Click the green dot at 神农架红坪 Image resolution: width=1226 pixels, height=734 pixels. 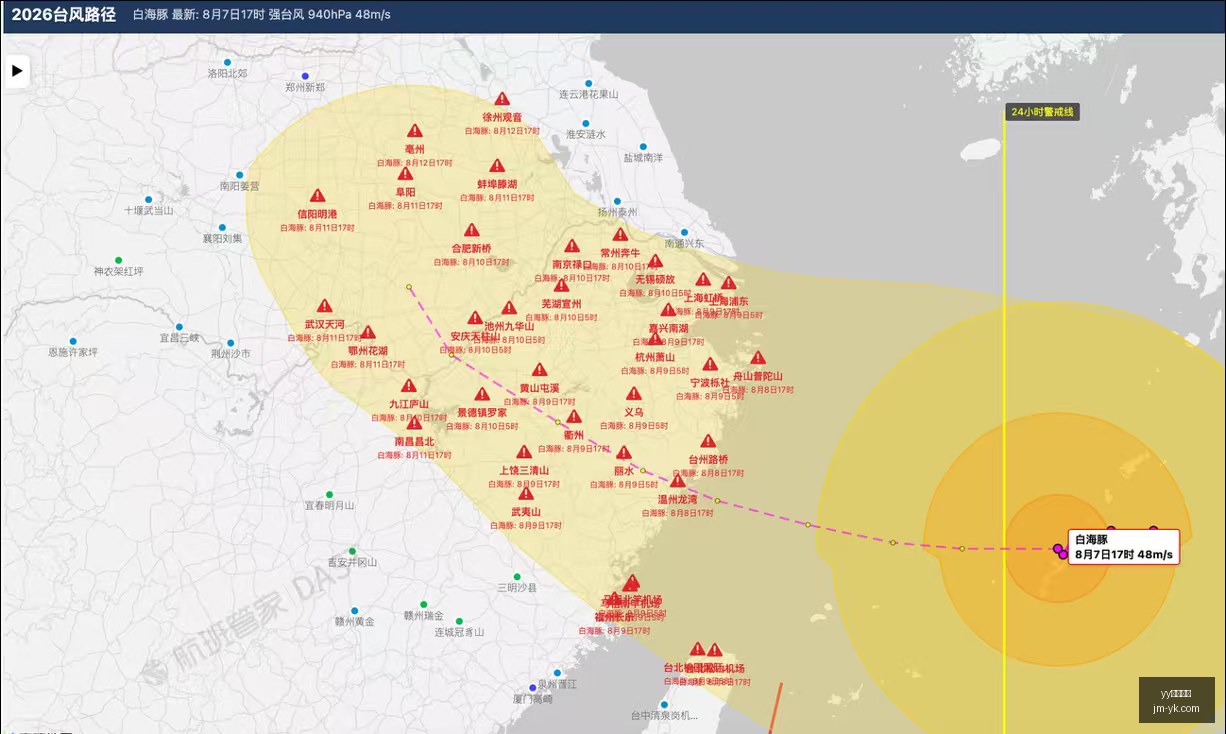(x=118, y=260)
